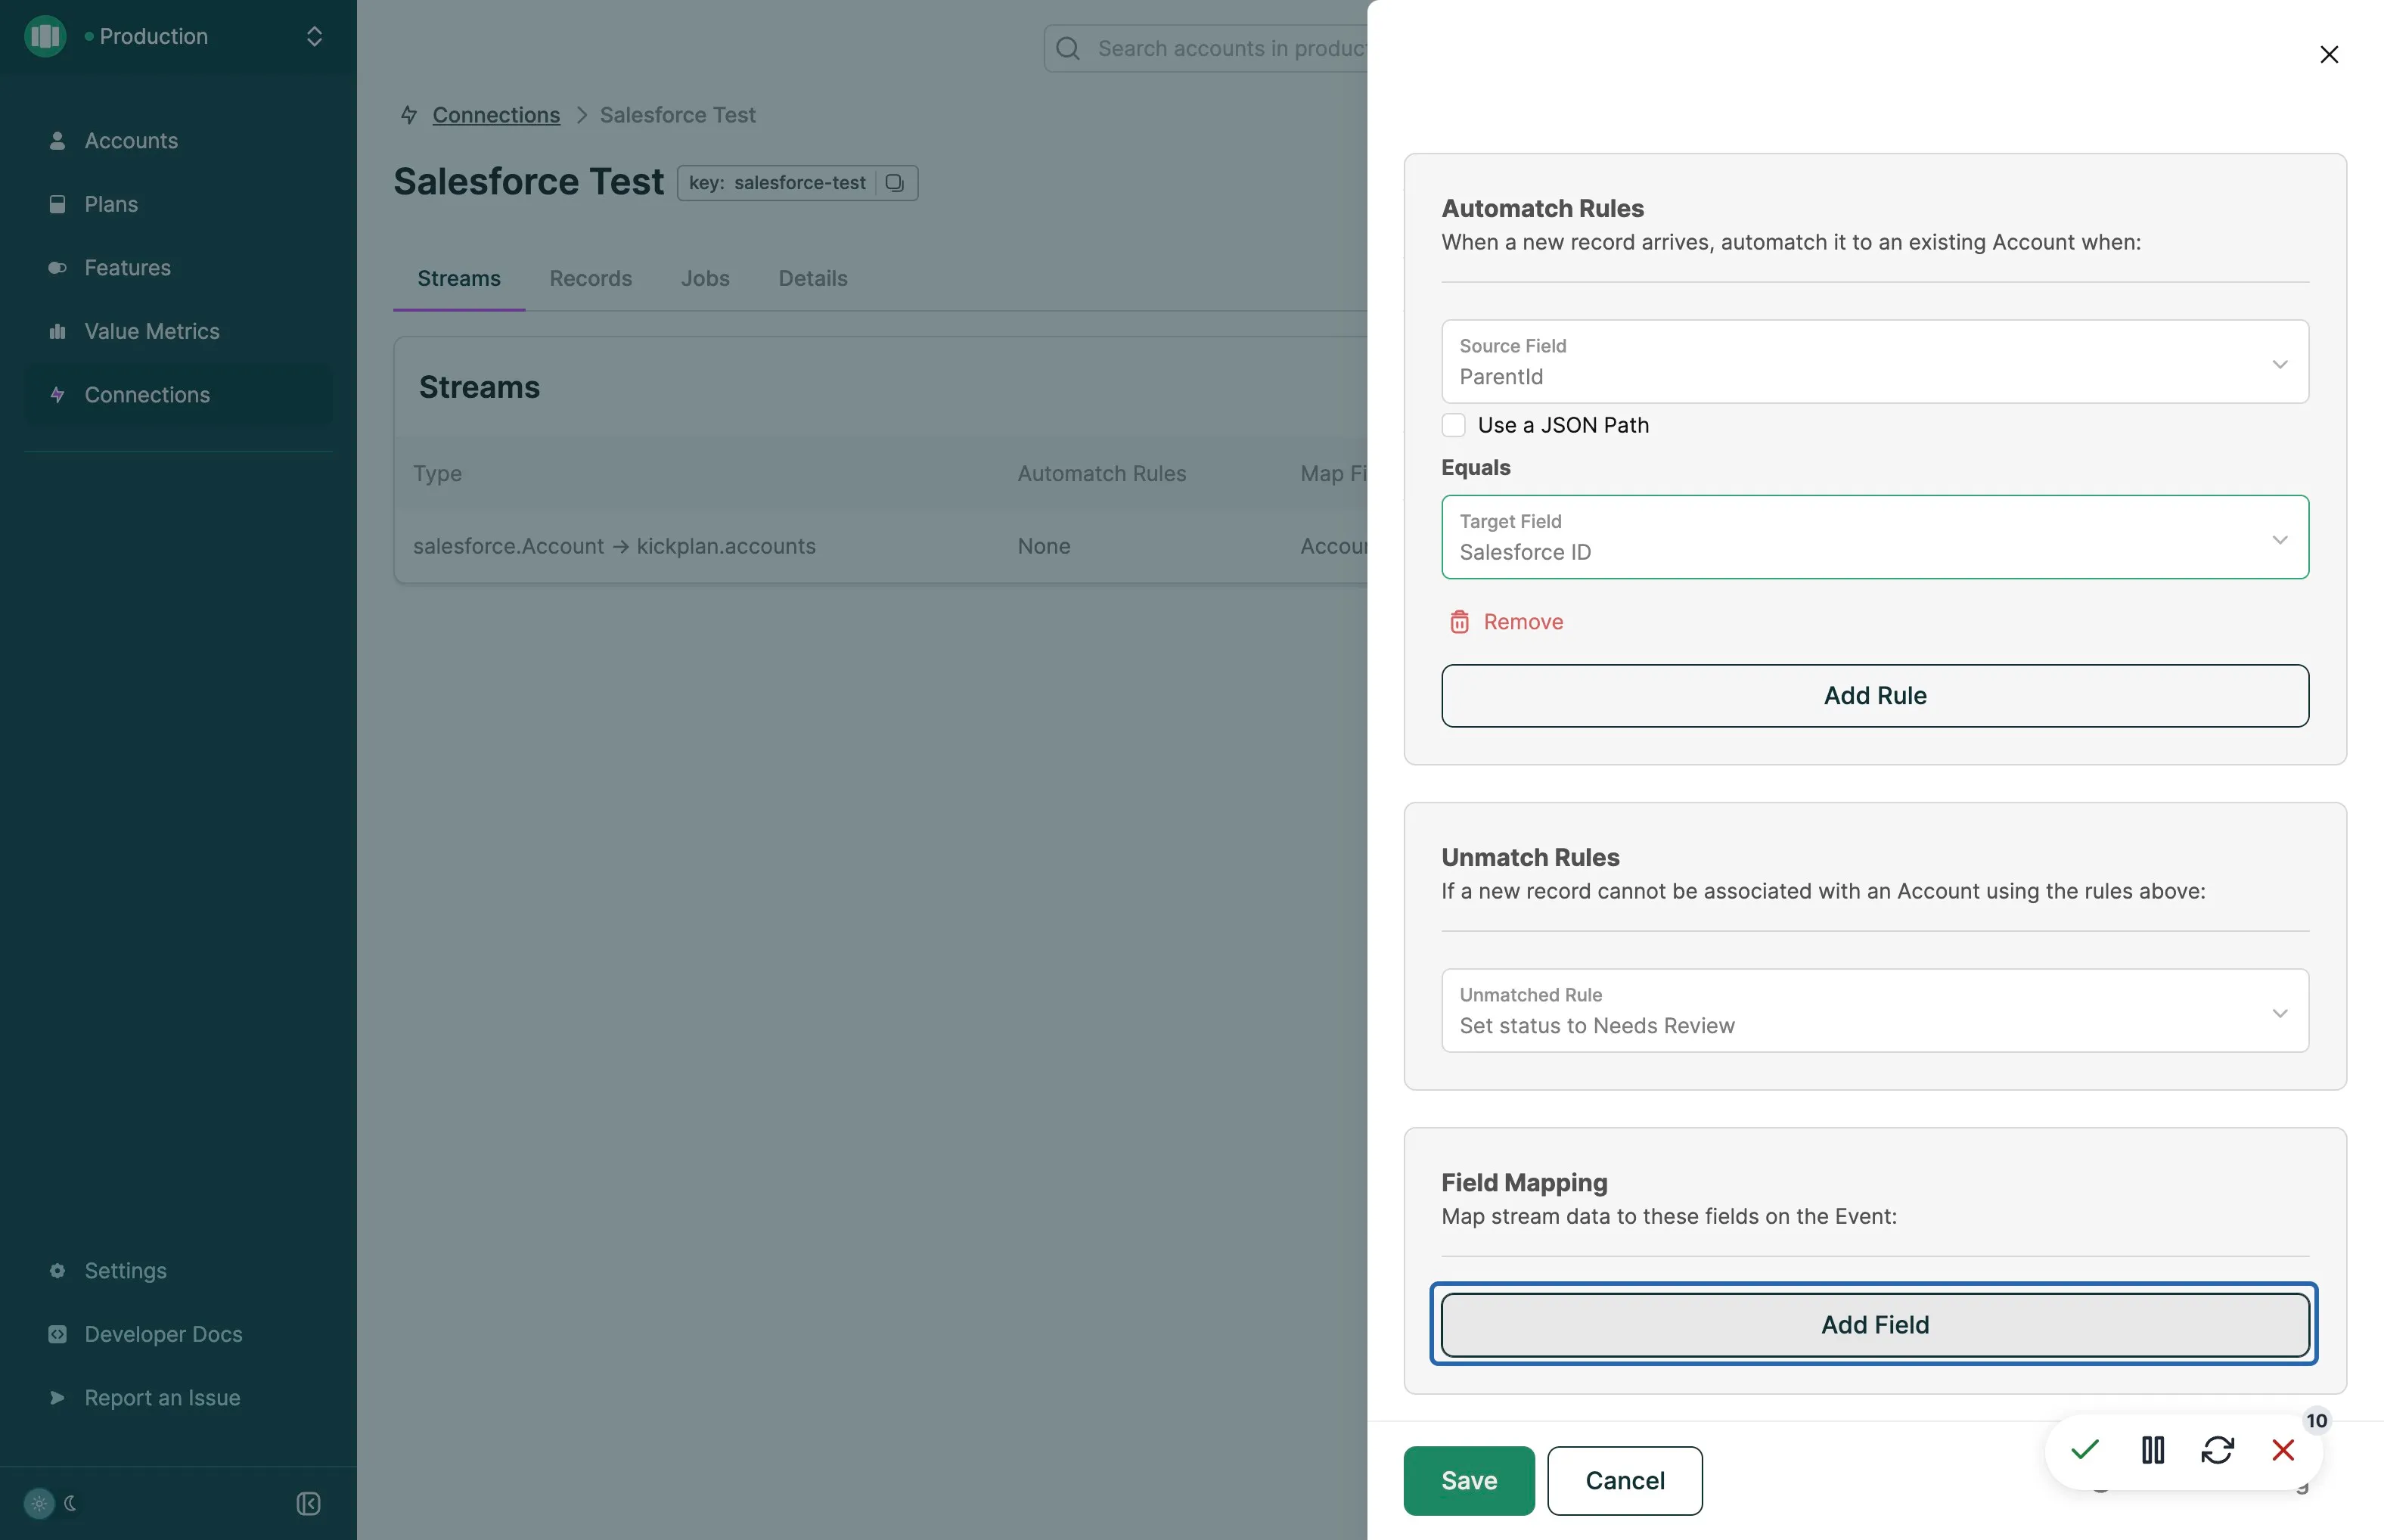Collapse the sidebar panel

click(x=308, y=1503)
